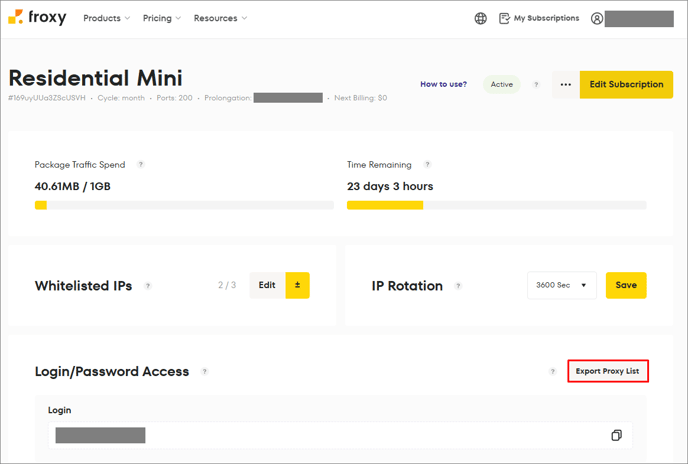Edit the whitelisted IPs
Screen dimensions: 688x464
click(x=267, y=285)
